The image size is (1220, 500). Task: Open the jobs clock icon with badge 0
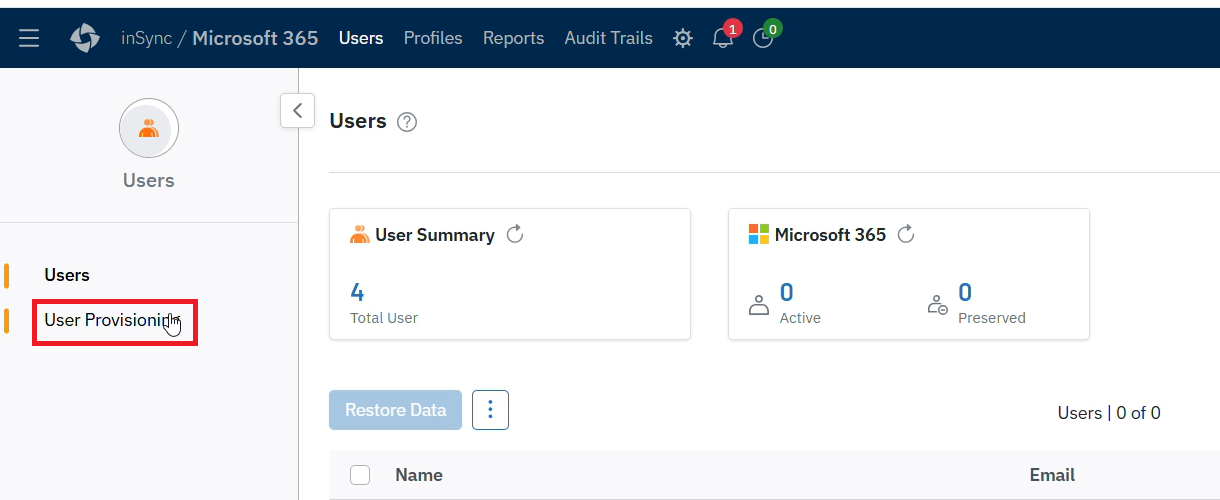(x=763, y=38)
